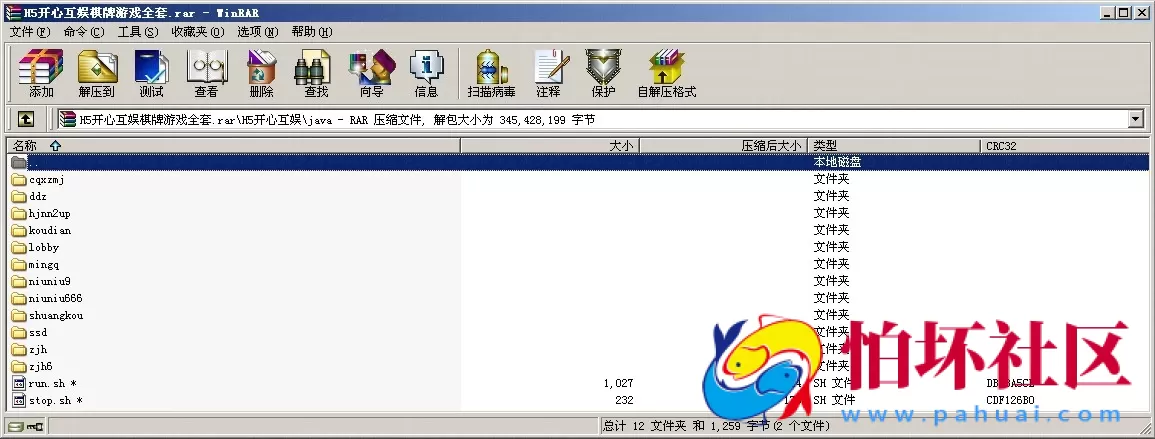This screenshot has height=439, width=1155.
Task: Sort by the CRC32 column header
Action: 1064,146
